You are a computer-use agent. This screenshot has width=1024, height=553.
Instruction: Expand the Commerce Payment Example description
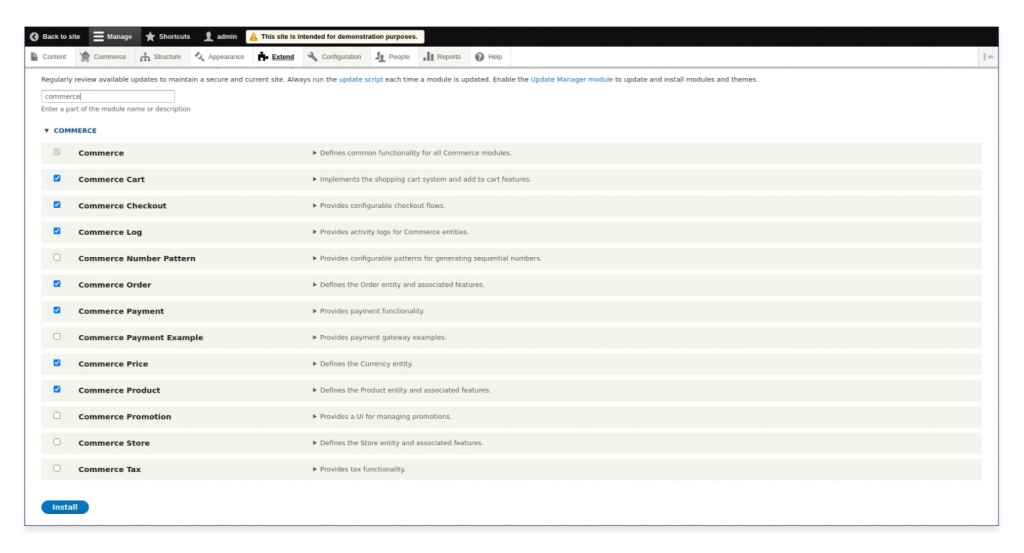379,338
